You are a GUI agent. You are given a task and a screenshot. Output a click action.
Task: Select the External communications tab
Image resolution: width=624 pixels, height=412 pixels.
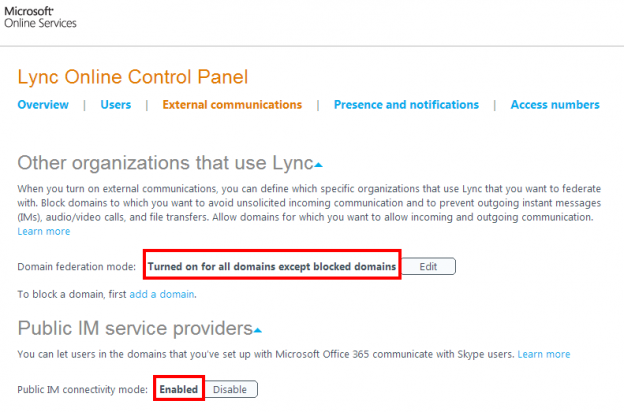[x=232, y=105]
